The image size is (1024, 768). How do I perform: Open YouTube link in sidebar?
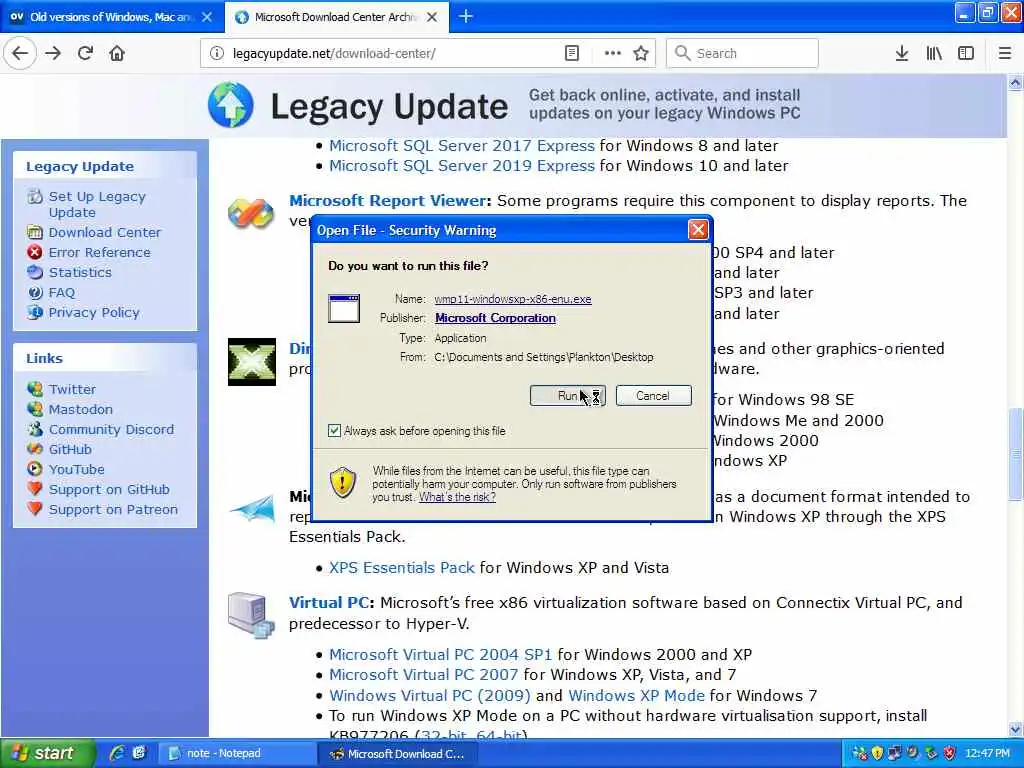pos(76,470)
